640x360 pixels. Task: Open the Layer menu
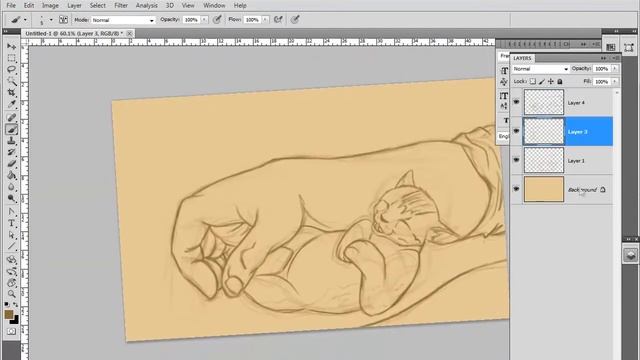coord(74,5)
